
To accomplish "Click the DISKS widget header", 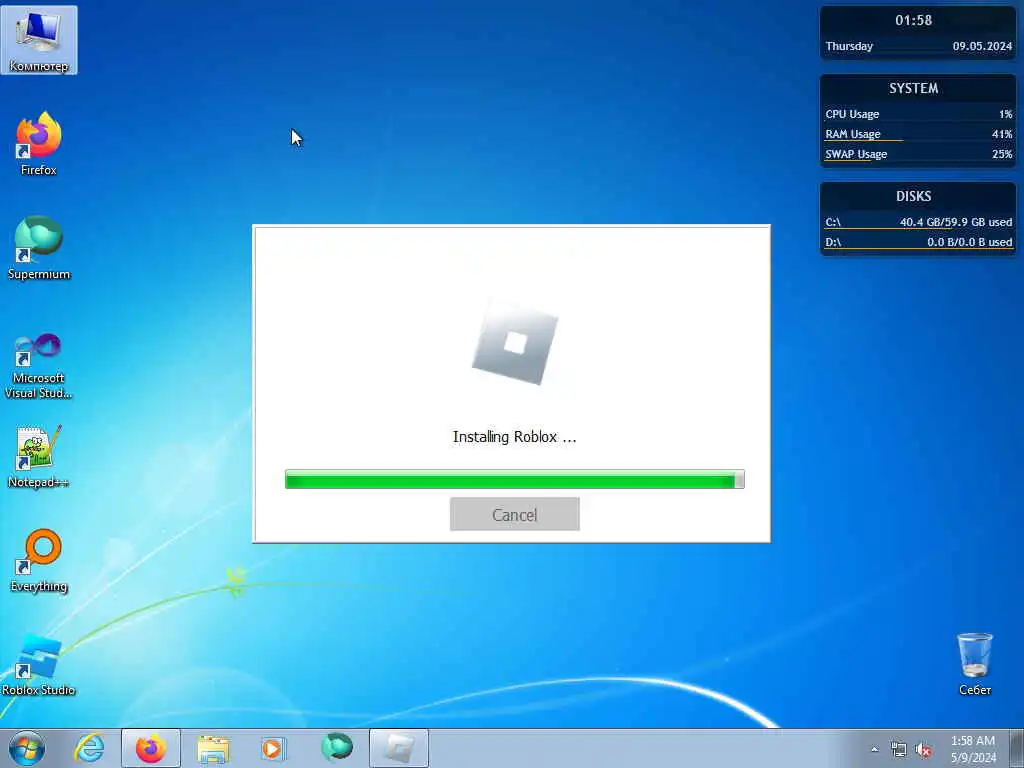I will (x=913, y=196).
